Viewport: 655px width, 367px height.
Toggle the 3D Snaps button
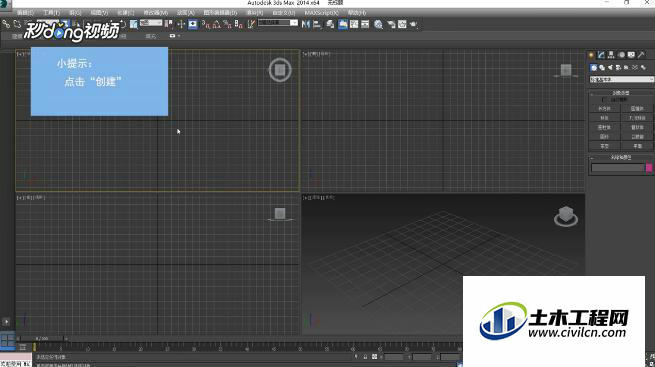[205, 24]
